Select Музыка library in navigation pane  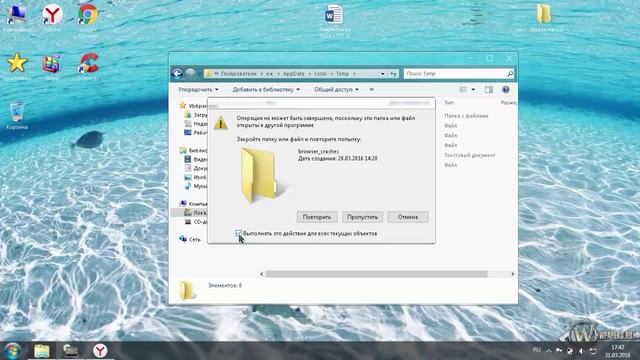pyautogui.click(x=196, y=186)
